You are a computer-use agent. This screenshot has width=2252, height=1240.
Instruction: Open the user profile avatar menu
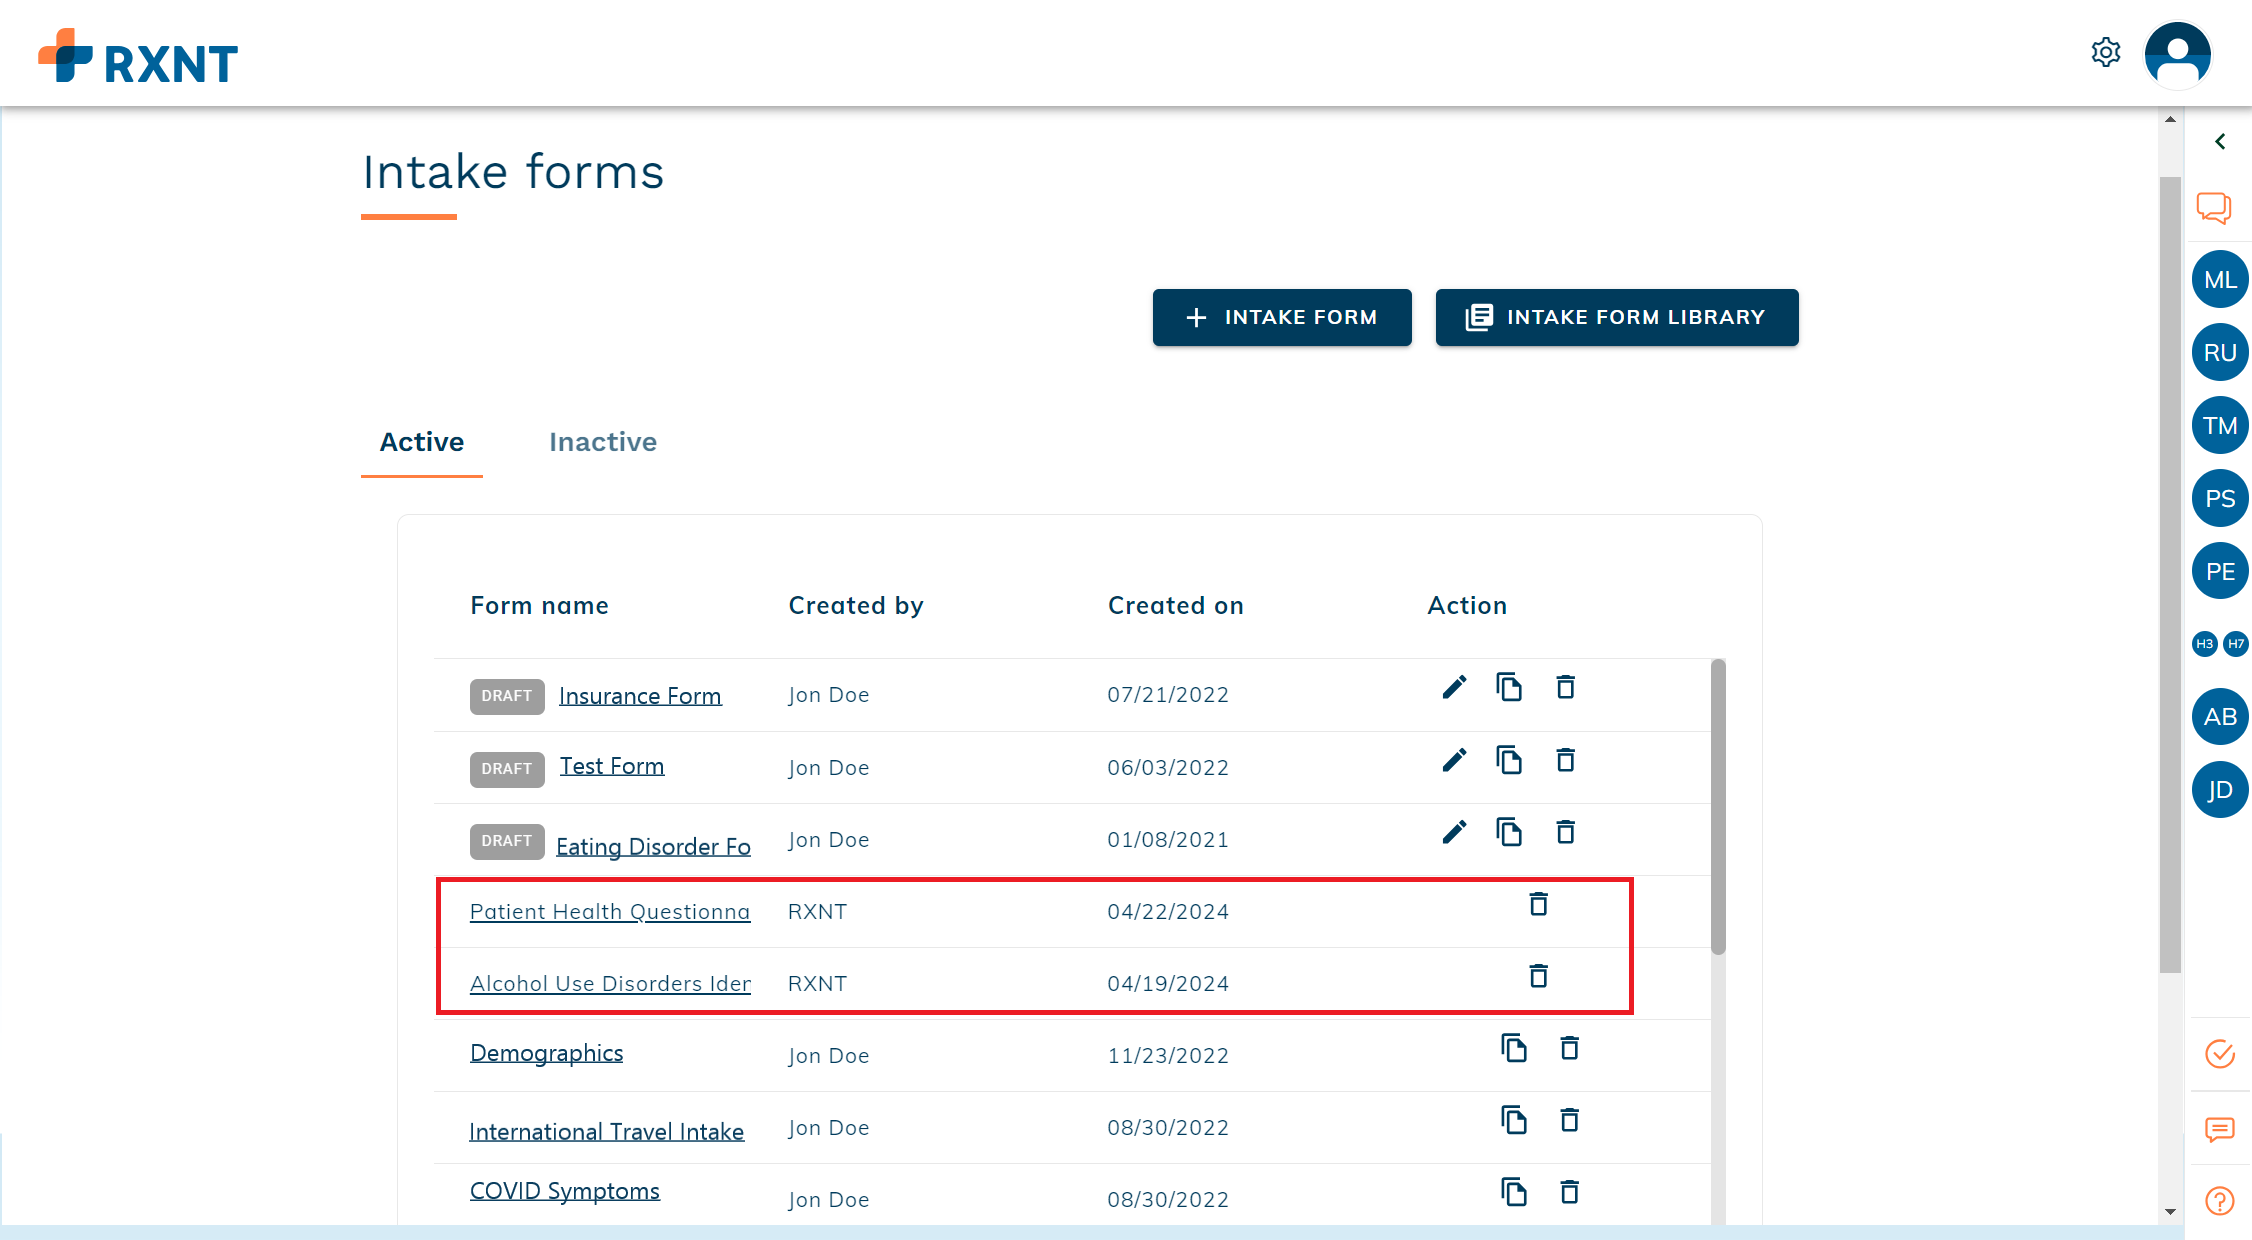point(2177,55)
